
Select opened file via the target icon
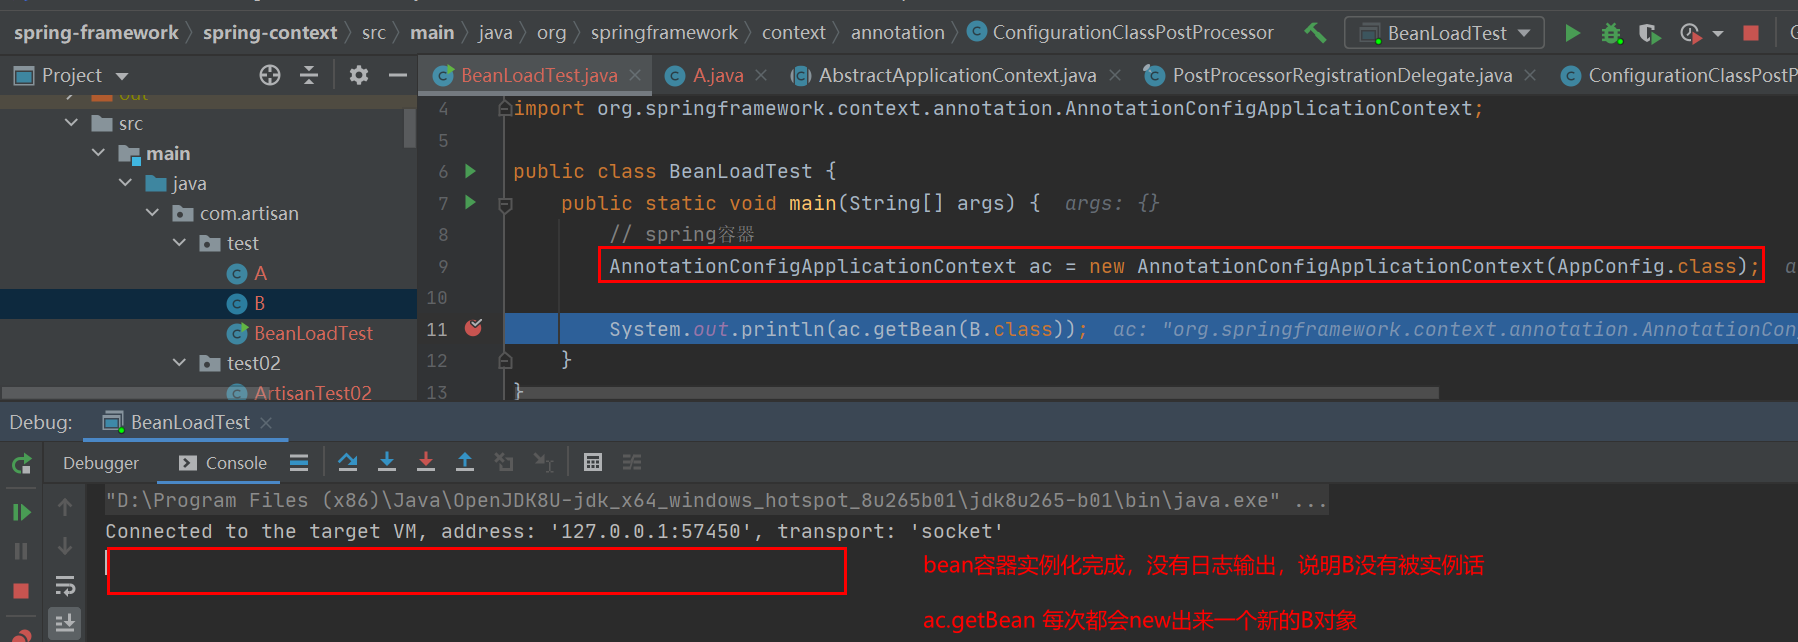click(270, 75)
